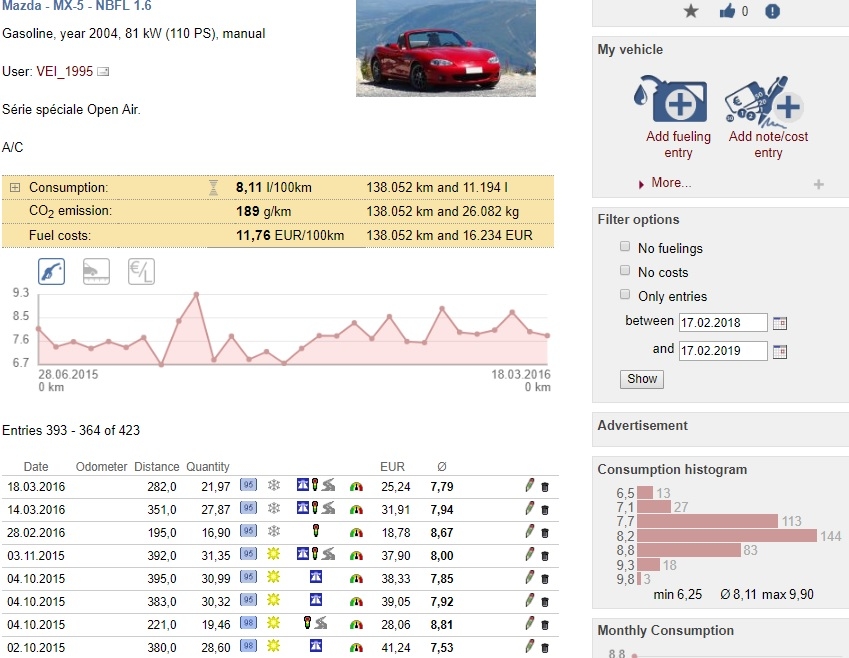Click the EUR column header

coord(392,467)
